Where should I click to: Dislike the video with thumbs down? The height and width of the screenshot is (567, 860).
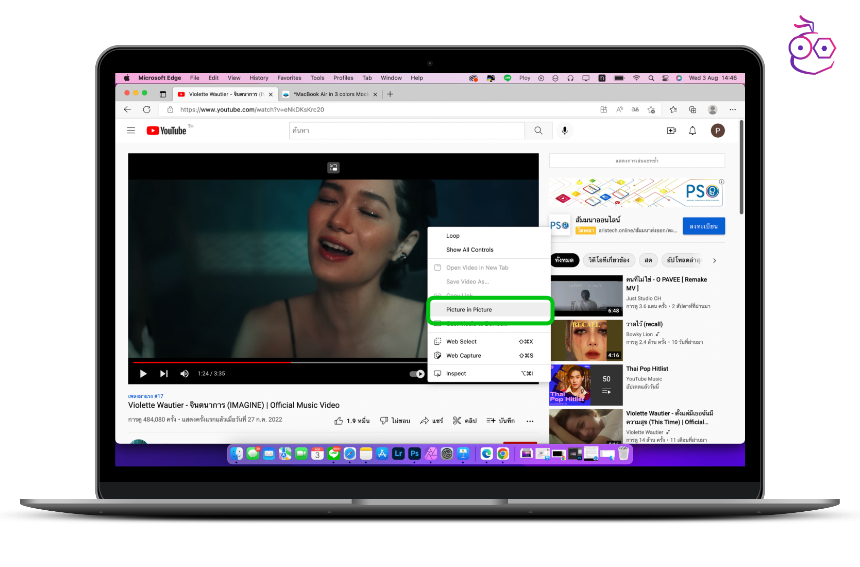(384, 421)
